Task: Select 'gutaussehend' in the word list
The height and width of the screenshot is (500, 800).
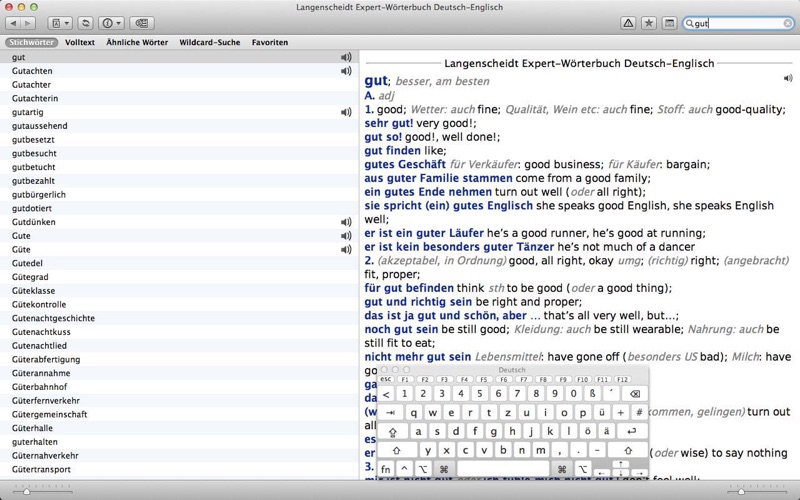Action: point(179,126)
